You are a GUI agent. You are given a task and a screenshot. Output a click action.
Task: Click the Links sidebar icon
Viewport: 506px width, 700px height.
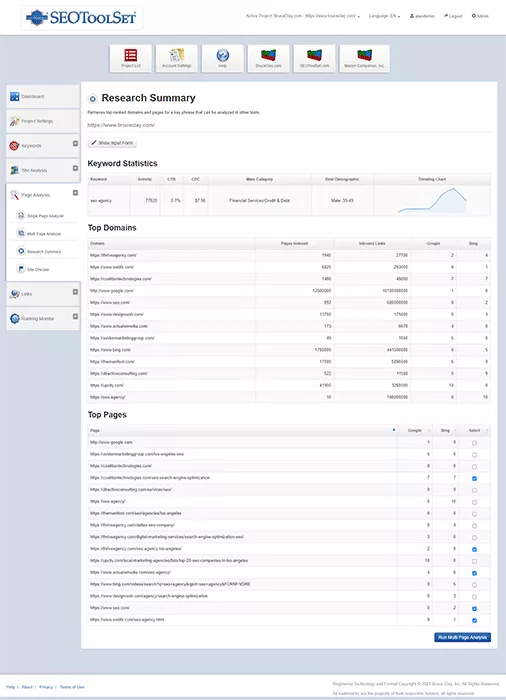click(15, 294)
